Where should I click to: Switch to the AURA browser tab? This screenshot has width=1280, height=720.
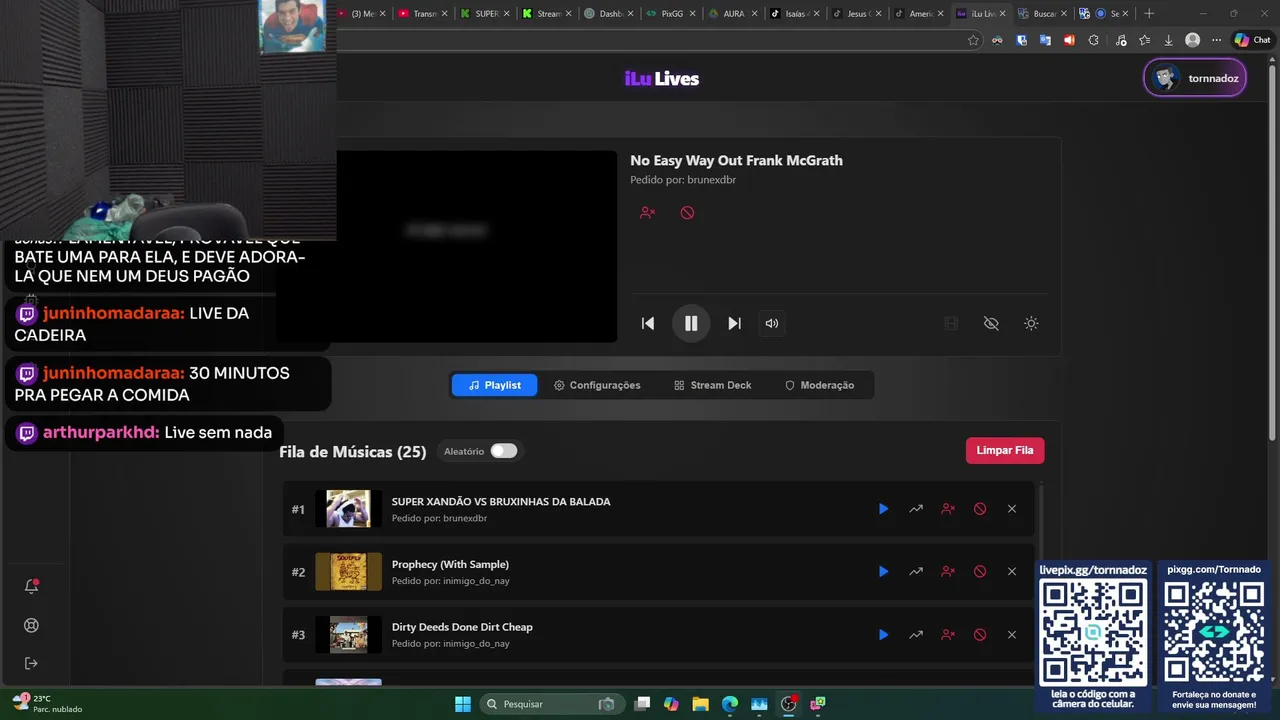[733, 14]
